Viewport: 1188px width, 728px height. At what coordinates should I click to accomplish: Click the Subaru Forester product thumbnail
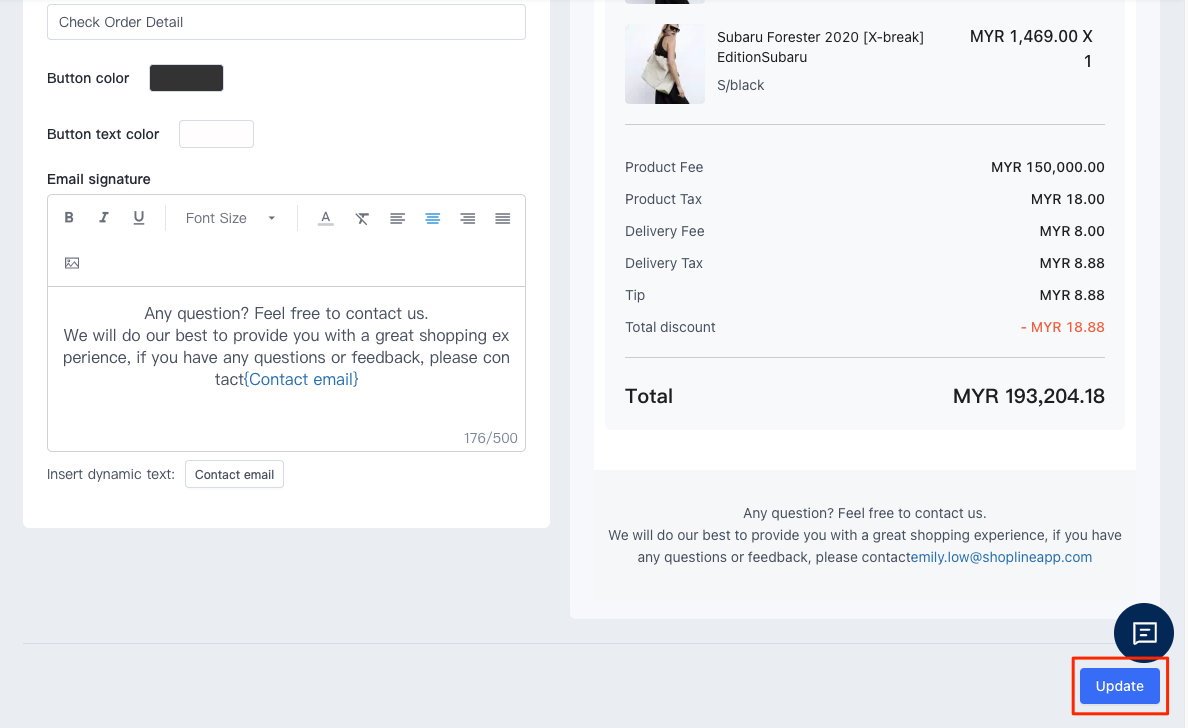click(665, 64)
